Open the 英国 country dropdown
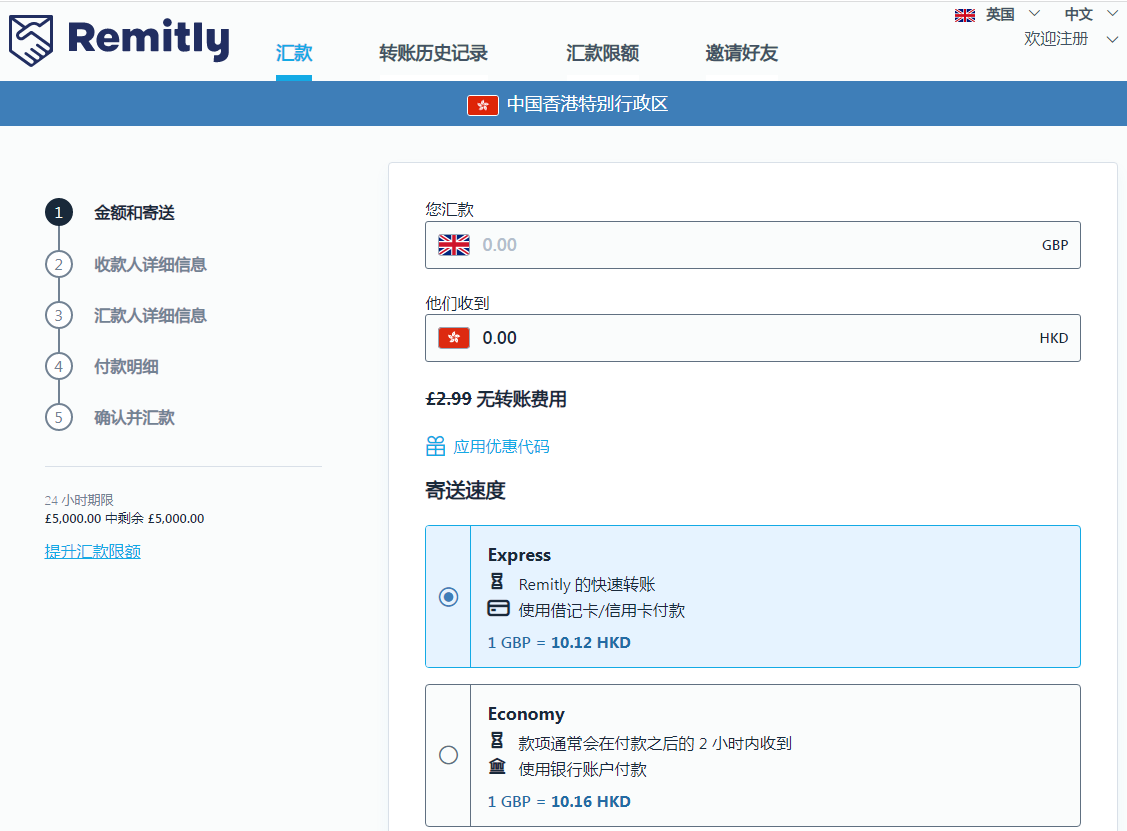 pyautogui.click(x=998, y=14)
